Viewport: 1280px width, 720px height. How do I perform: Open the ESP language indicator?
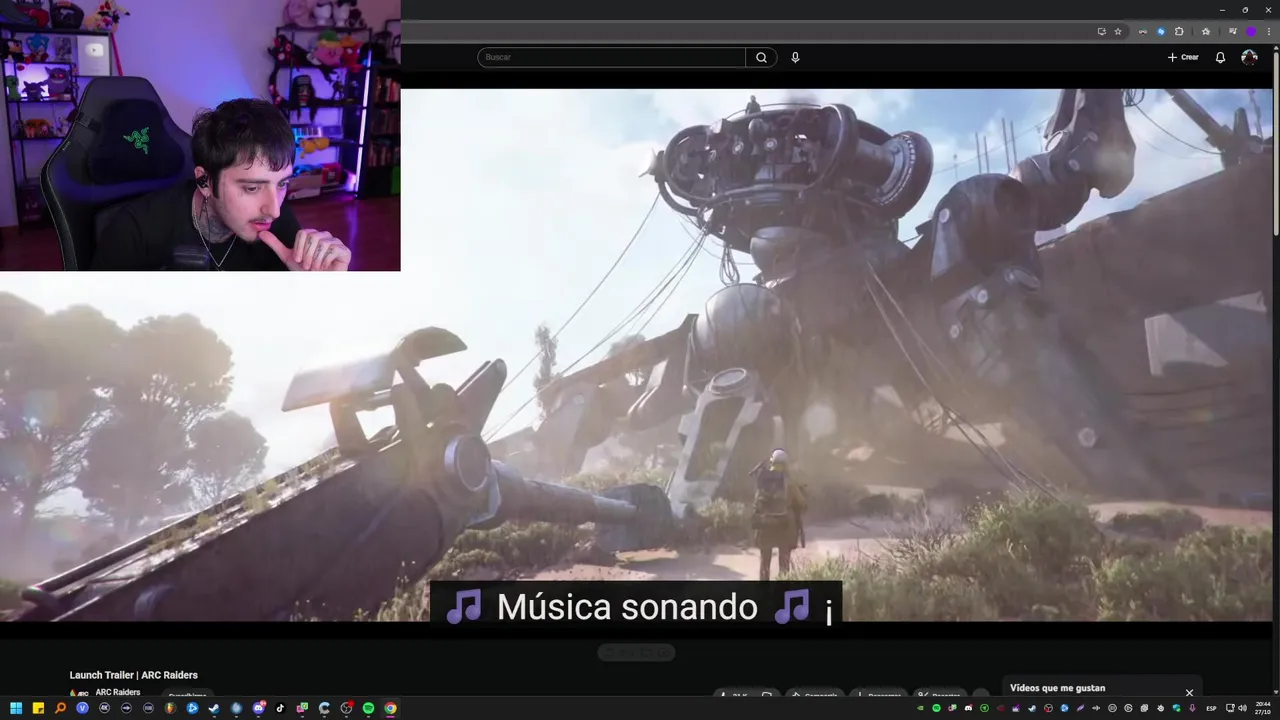pyautogui.click(x=1211, y=708)
